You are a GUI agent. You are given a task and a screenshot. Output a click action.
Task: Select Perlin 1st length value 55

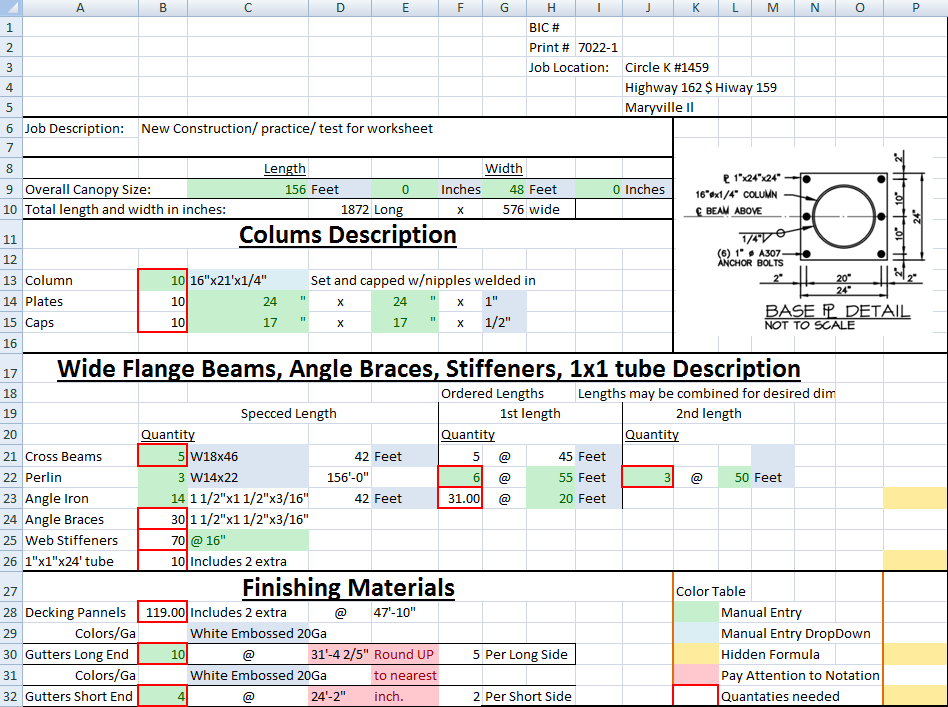click(551, 477)
